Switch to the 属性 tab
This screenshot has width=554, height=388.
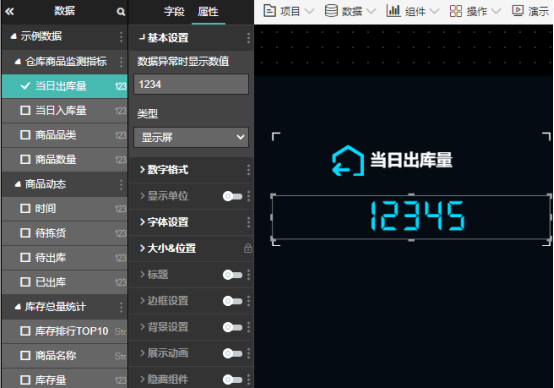tap(208, 12)
